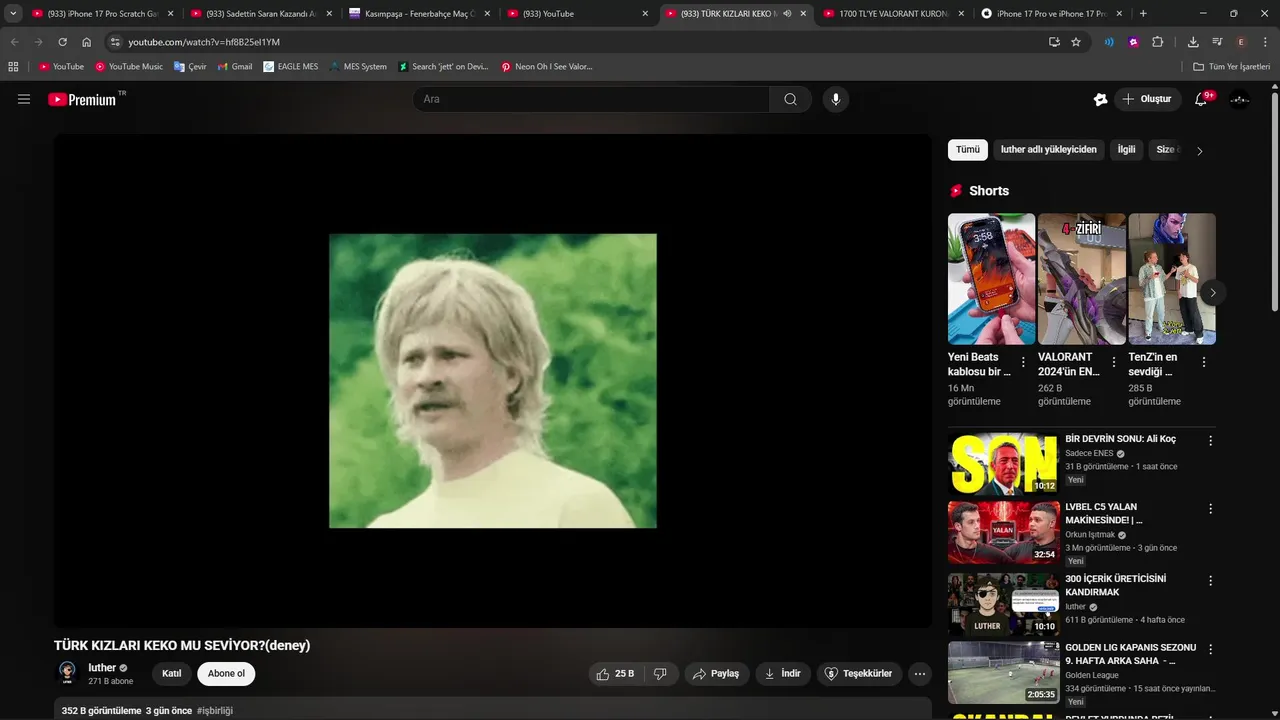This screenshot has height=720, width=1280.
Task: Show next Shorts with the arrow
Action: [1212, 293]
